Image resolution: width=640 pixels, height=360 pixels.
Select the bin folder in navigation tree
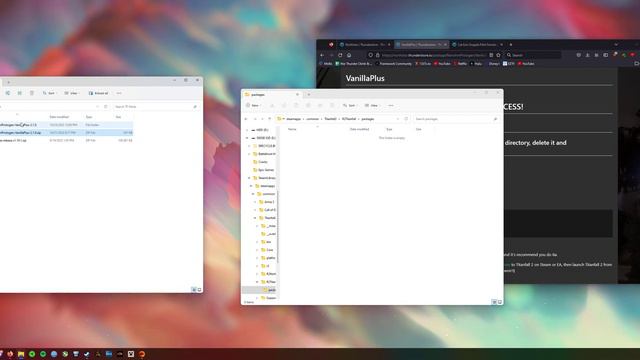pos(266,242)
